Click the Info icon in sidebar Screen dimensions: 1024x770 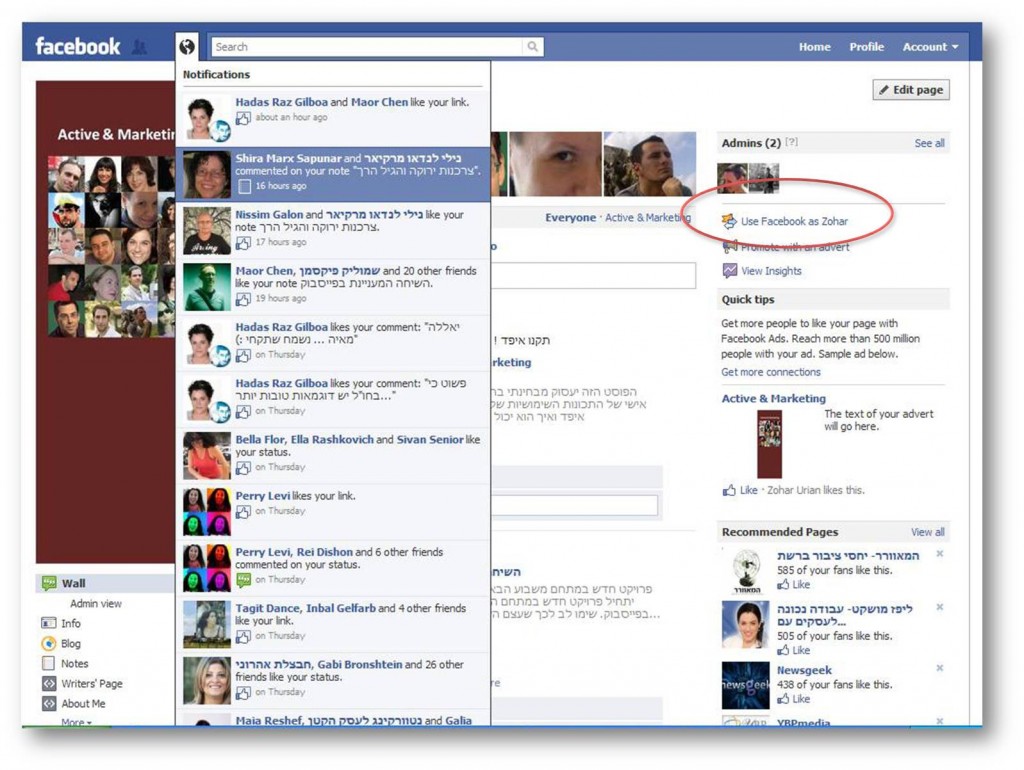click(48, 623)
